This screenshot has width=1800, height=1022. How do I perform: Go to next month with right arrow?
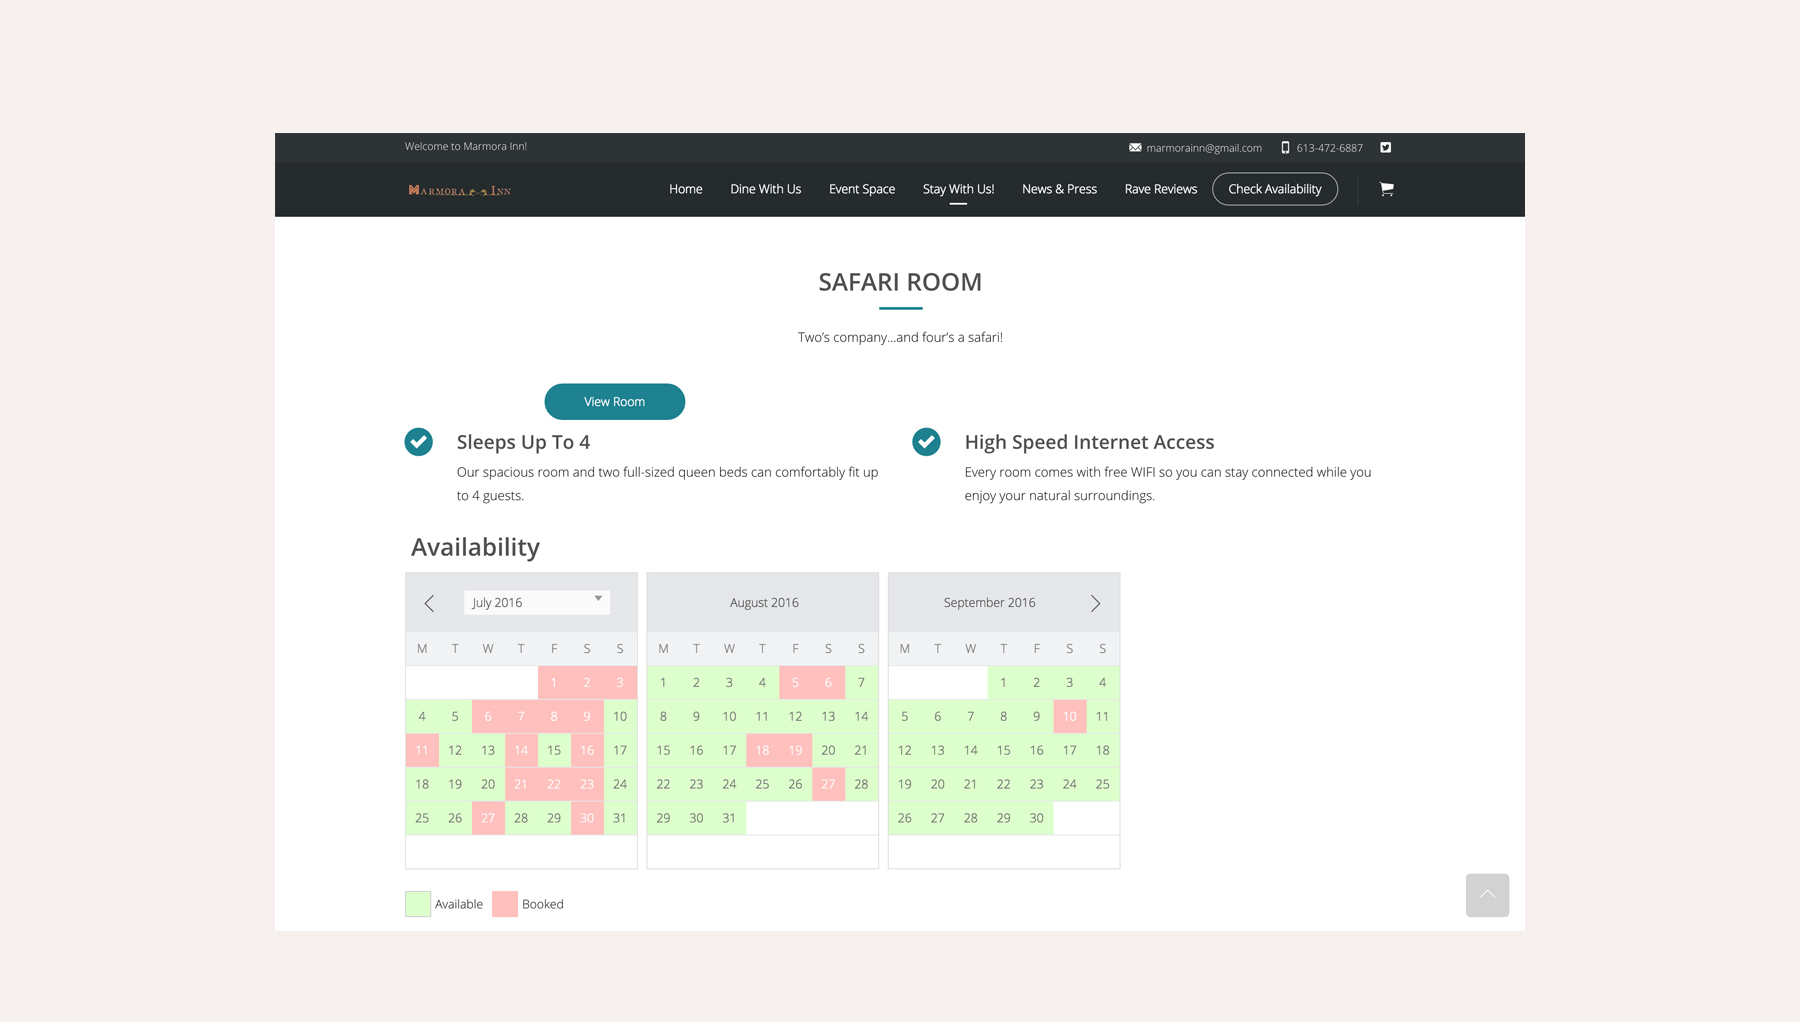[x=1095, y=603]
